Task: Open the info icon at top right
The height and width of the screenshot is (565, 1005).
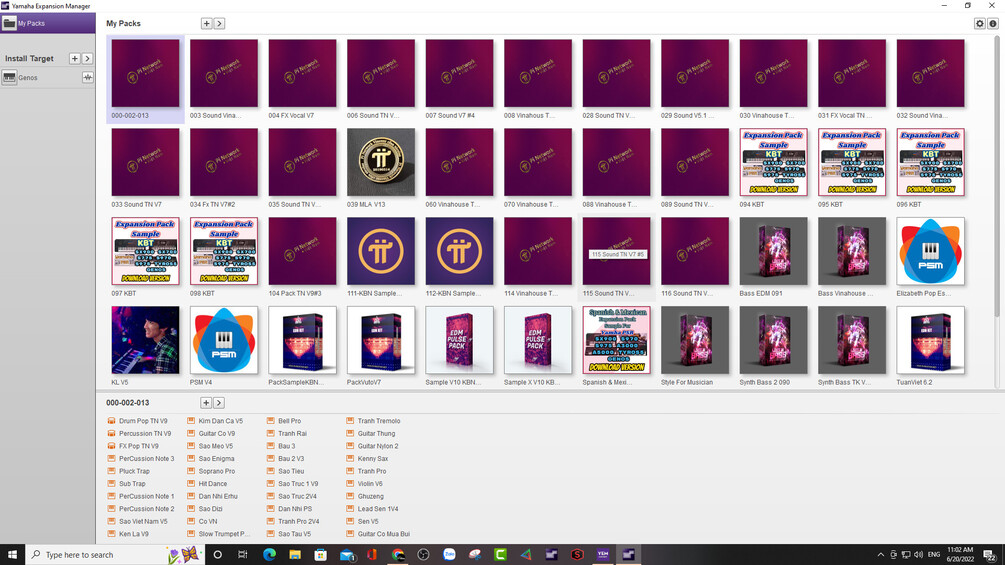Action: (992, 23)
